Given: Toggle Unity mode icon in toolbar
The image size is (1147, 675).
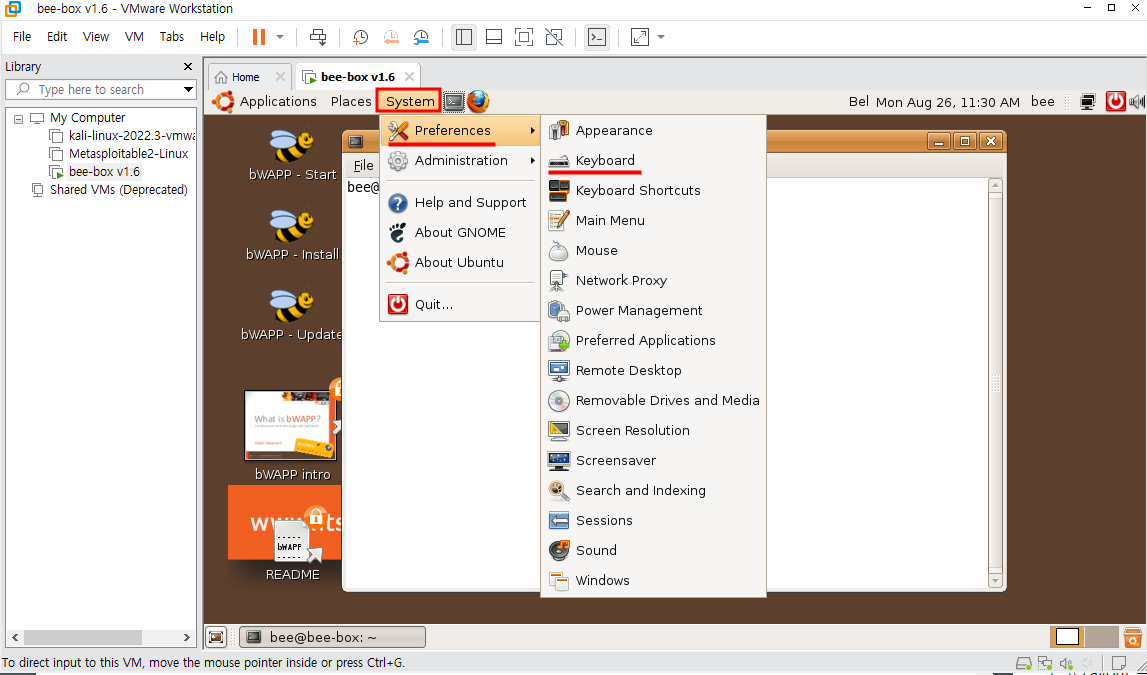Looking at the screenshot, I should (x=554, y=37).
